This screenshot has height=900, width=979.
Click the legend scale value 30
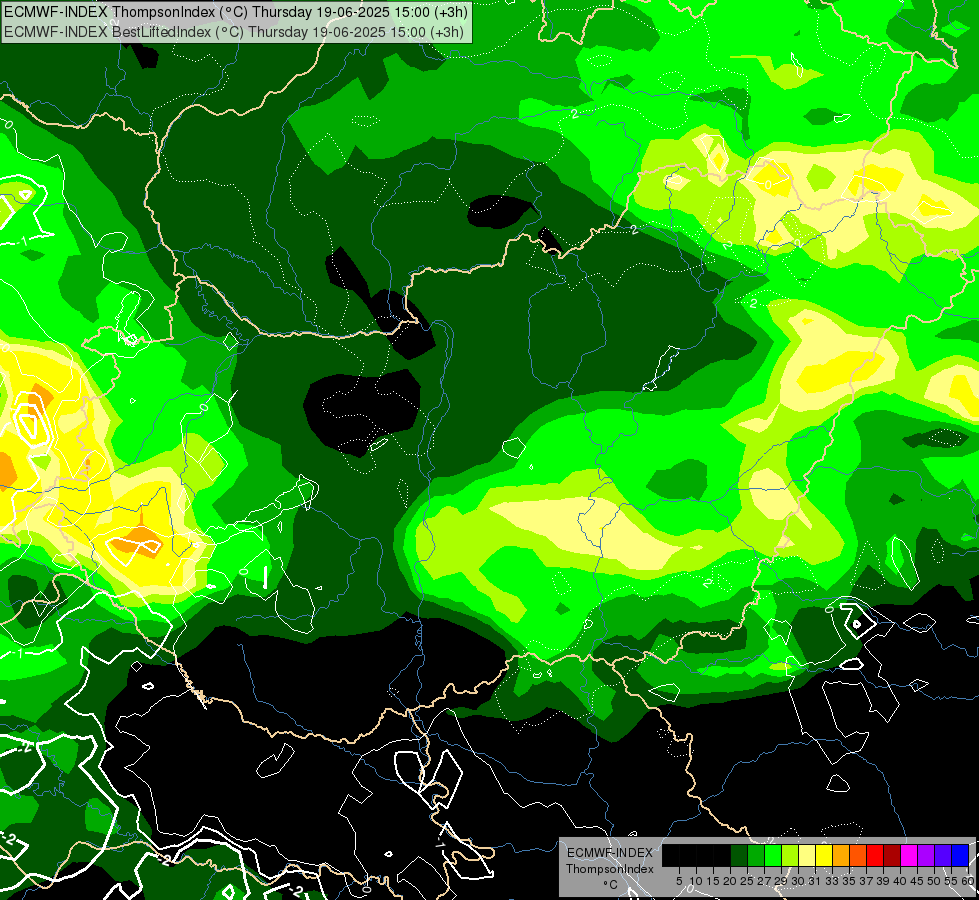[799, 881]
